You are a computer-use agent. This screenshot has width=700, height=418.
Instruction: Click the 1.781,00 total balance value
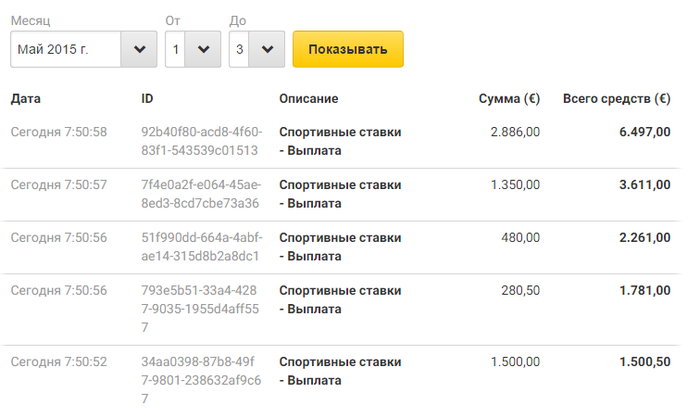click(x=645, y=291)
